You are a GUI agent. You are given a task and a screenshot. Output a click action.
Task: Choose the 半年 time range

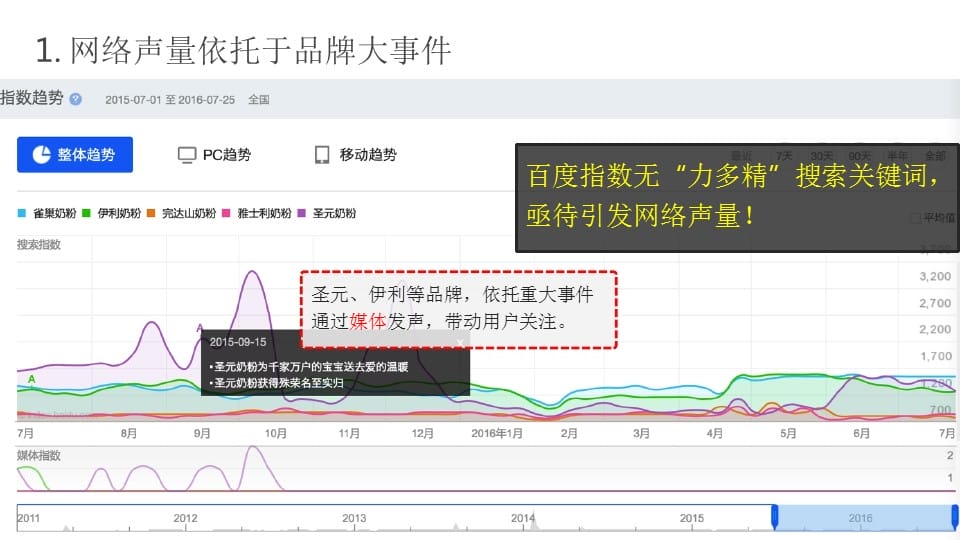click(x=898, y=156)
